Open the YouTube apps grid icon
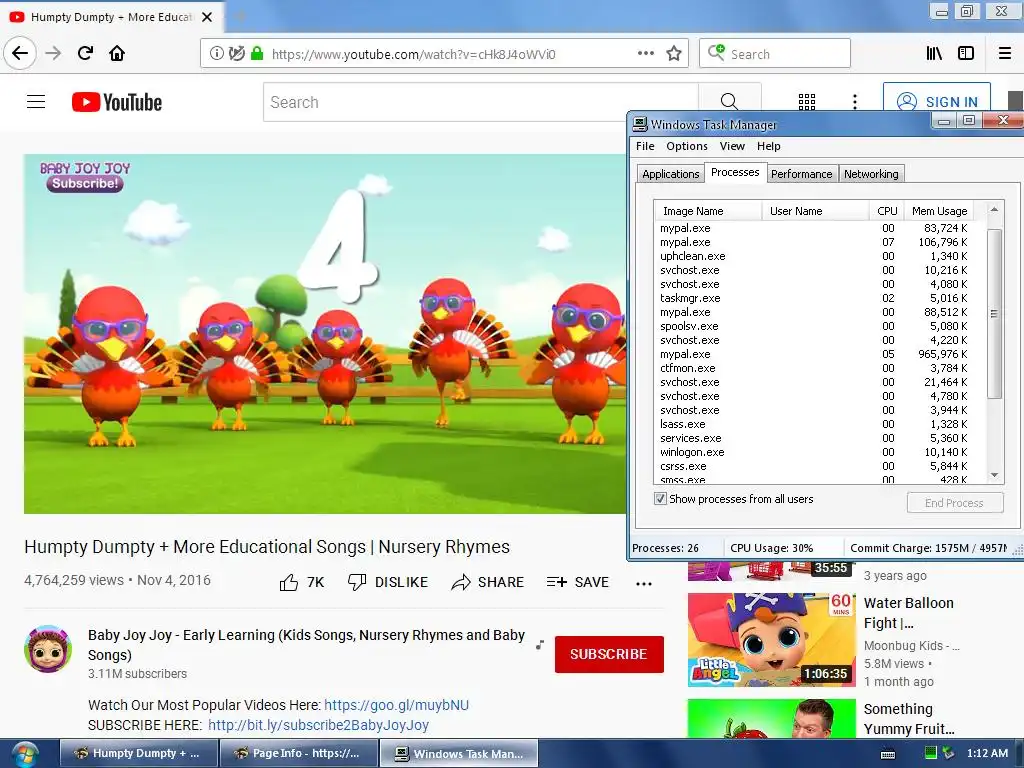 pos(807,102)
